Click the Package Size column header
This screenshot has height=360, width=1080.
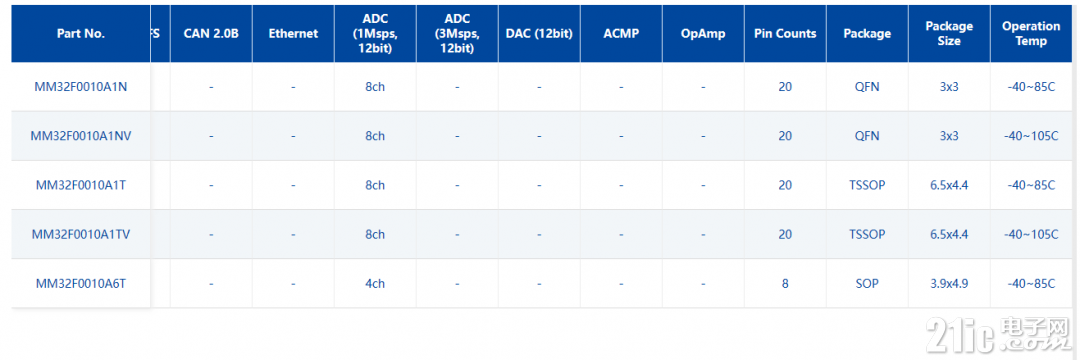[949, 34]
